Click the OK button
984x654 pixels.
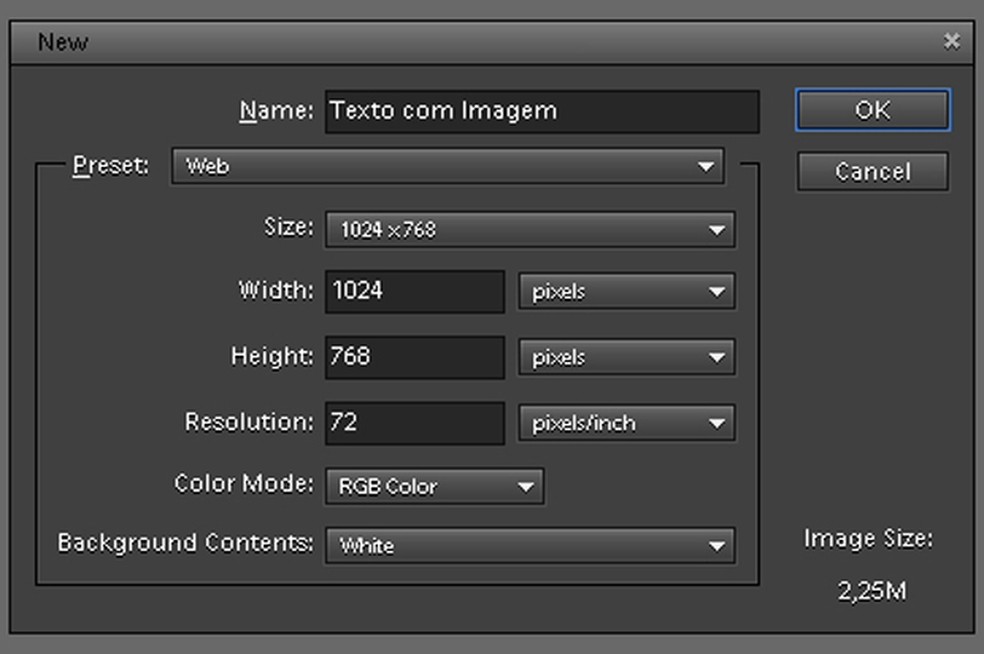pos(872,110)
